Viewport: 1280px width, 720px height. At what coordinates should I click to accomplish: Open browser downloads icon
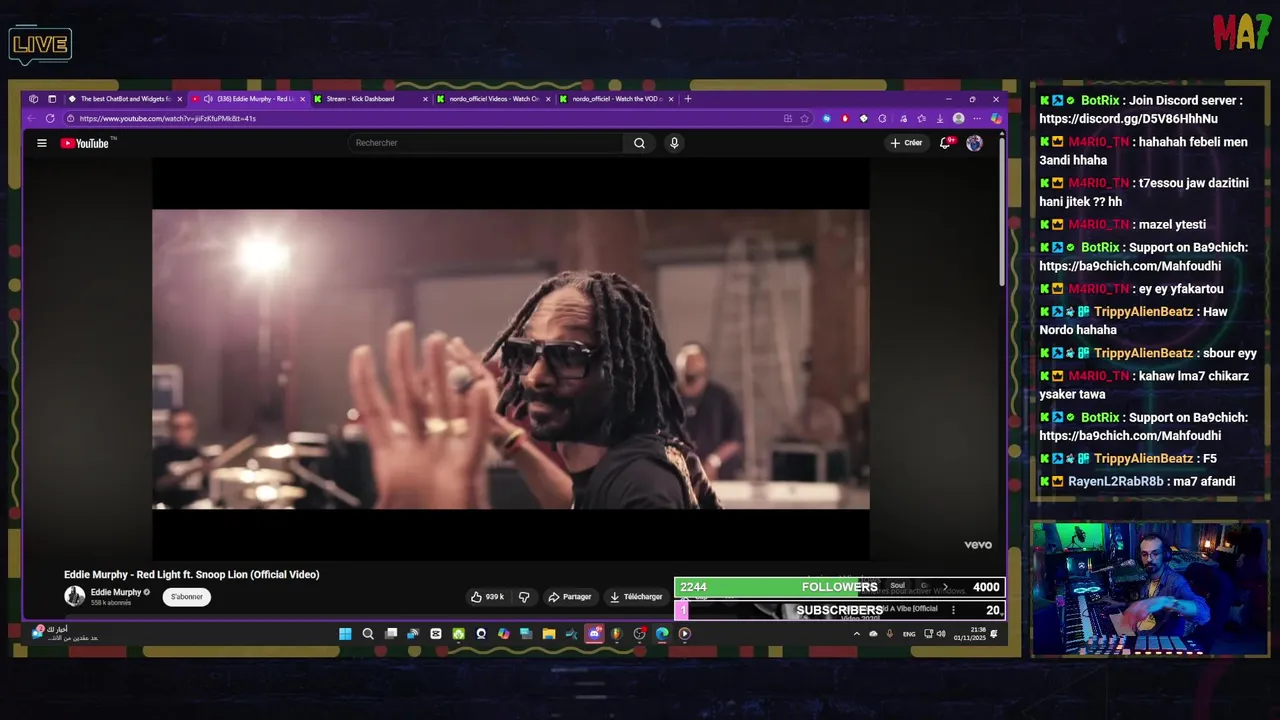tap(939, 118)
